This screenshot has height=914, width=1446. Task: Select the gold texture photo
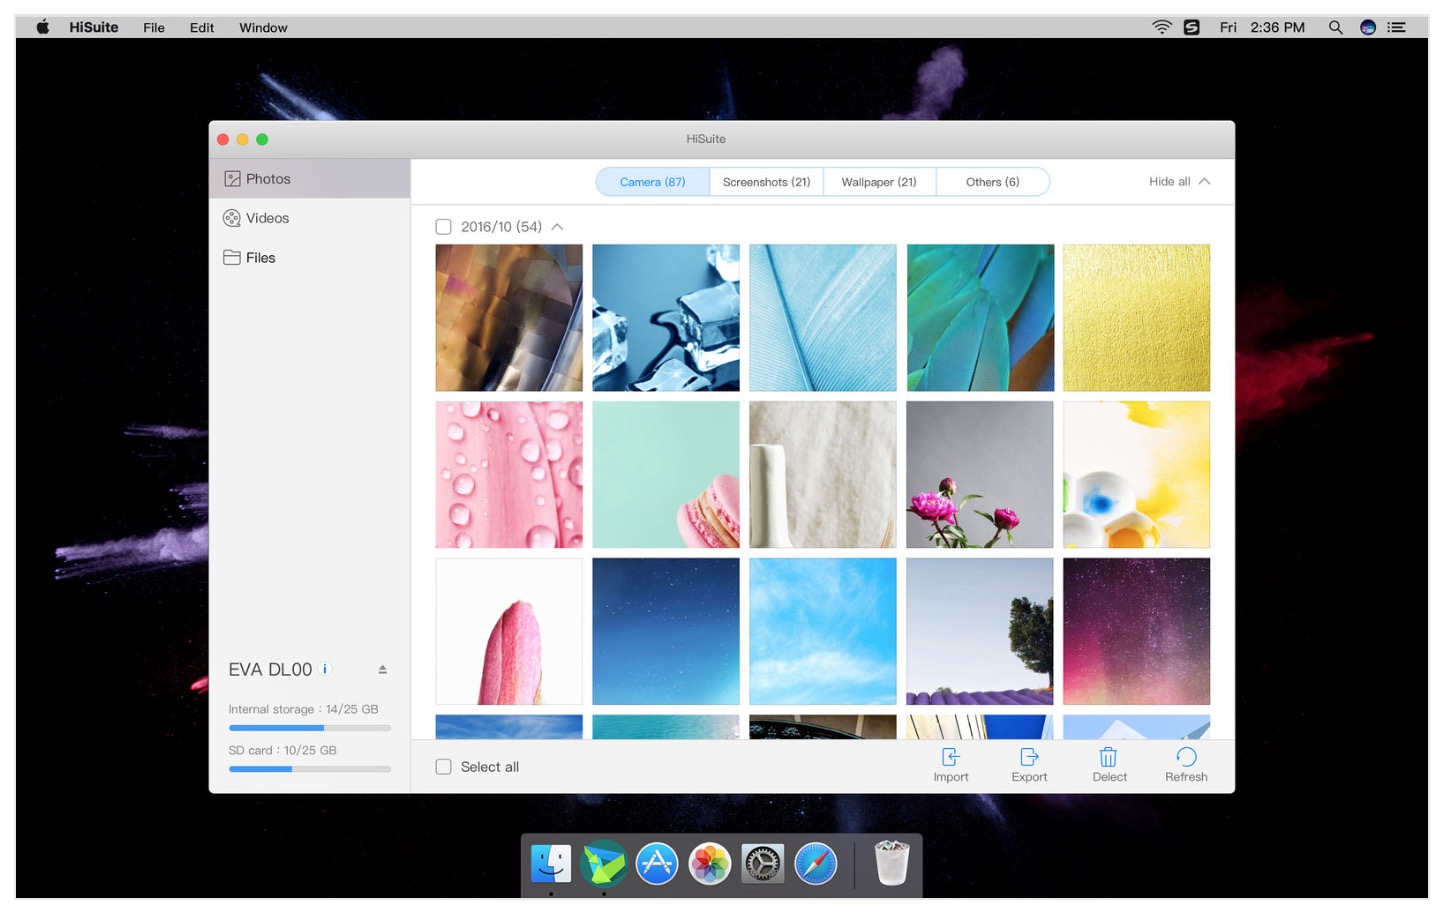pos(1136,318)
